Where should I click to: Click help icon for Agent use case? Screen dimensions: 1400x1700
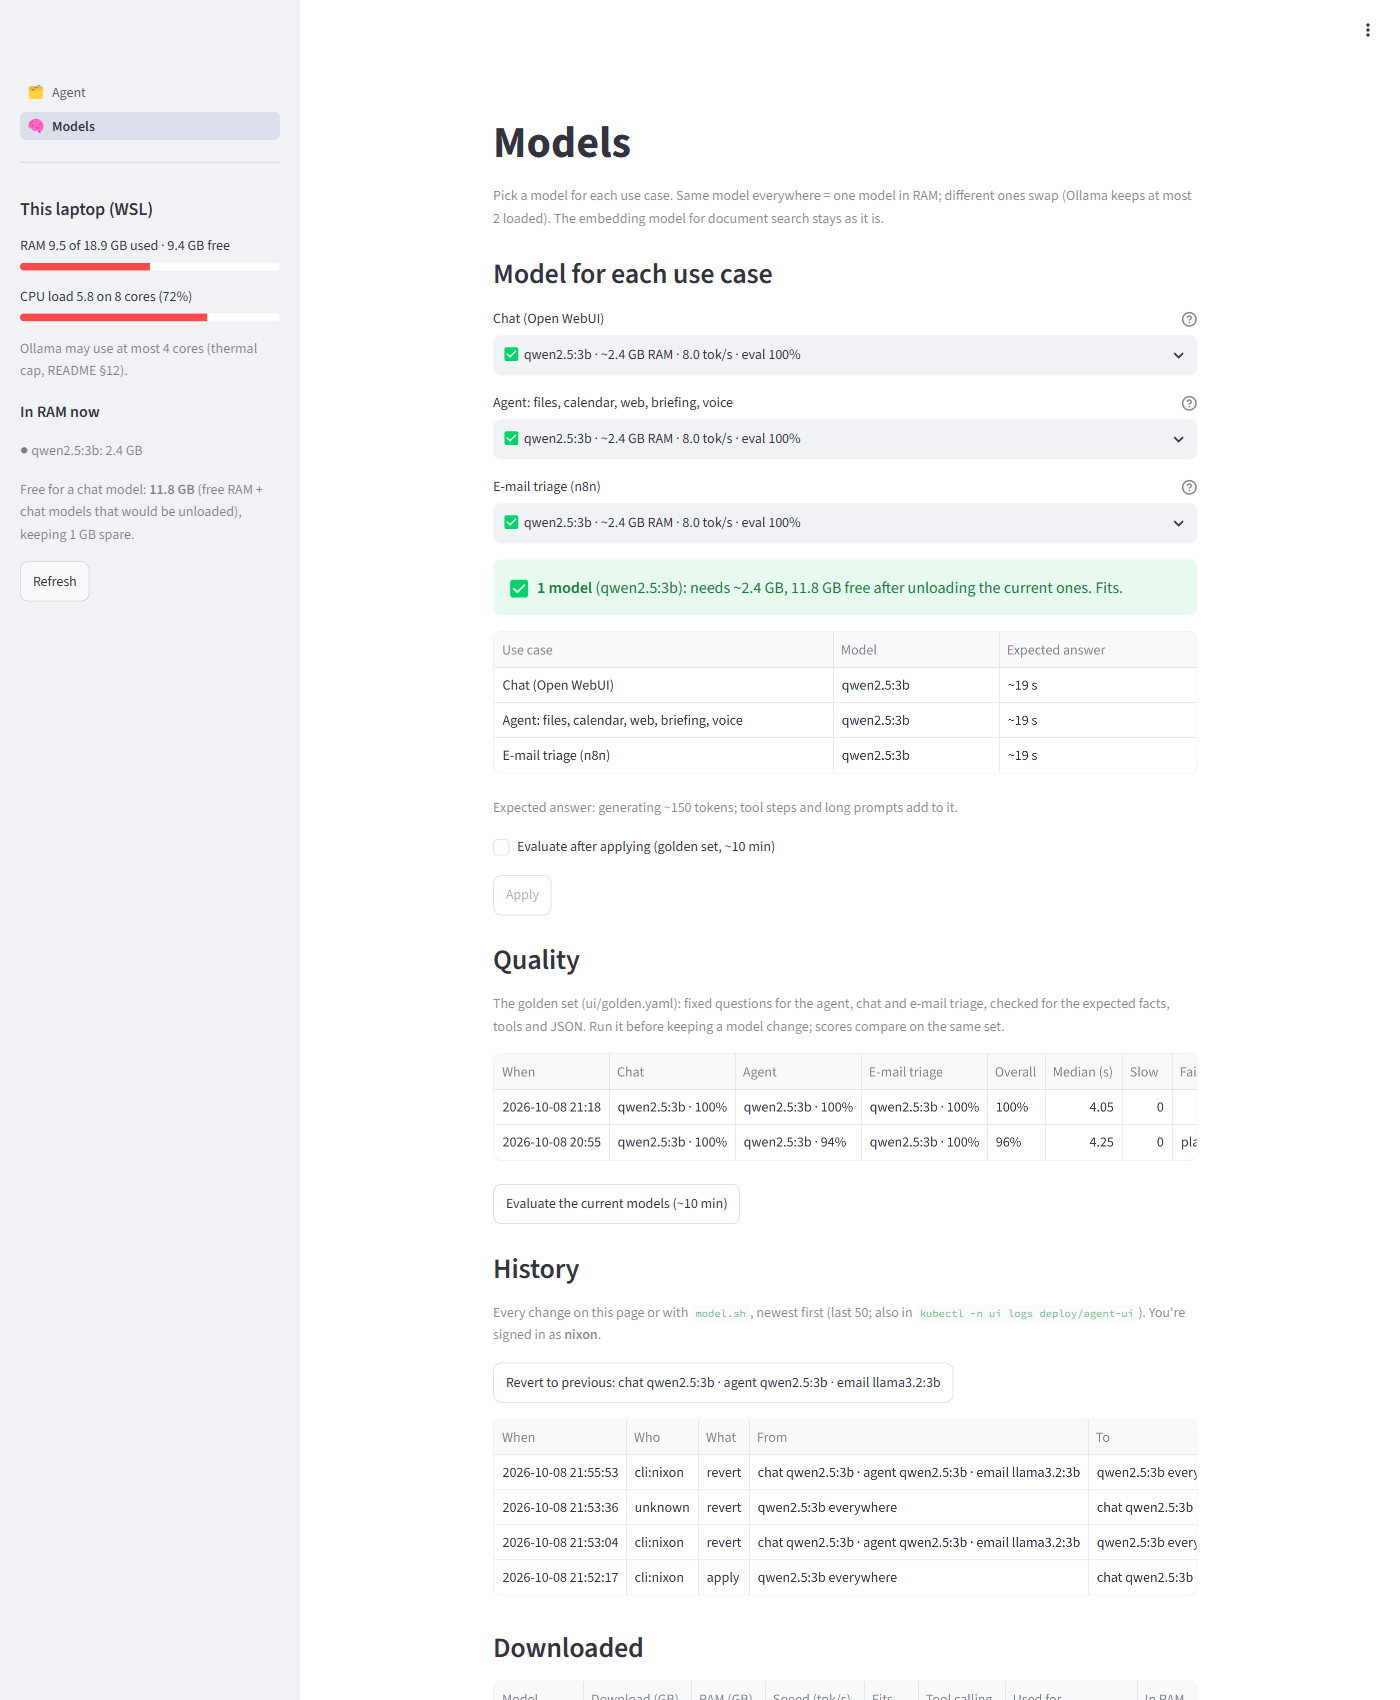coord(1189,403)
